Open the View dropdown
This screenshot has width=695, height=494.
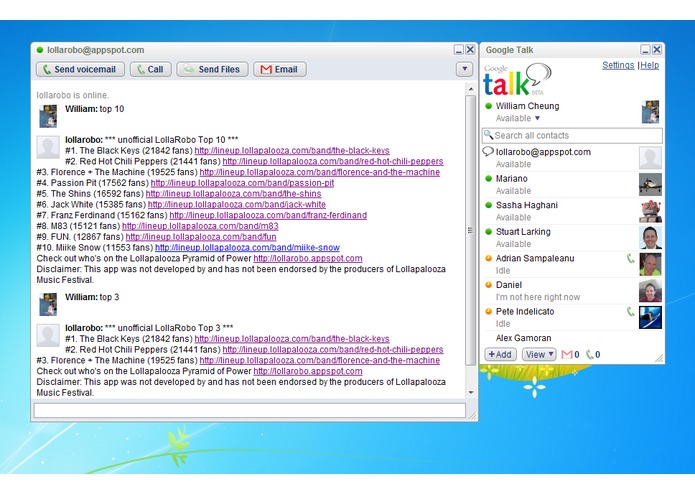click(x=539, y=354)
